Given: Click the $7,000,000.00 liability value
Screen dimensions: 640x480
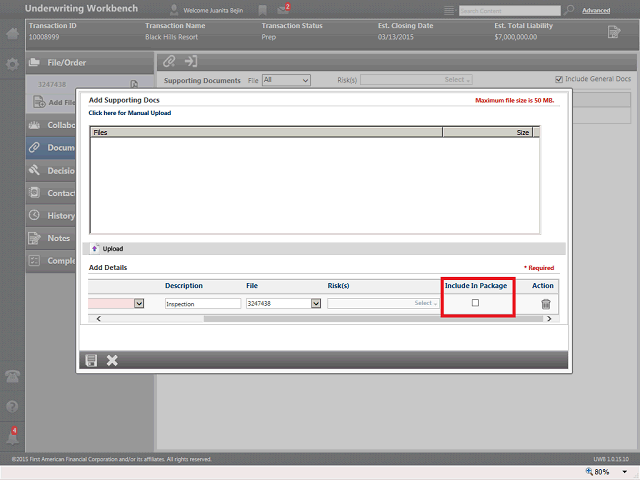Looking at the screenshot, I should tap(516, 37).
